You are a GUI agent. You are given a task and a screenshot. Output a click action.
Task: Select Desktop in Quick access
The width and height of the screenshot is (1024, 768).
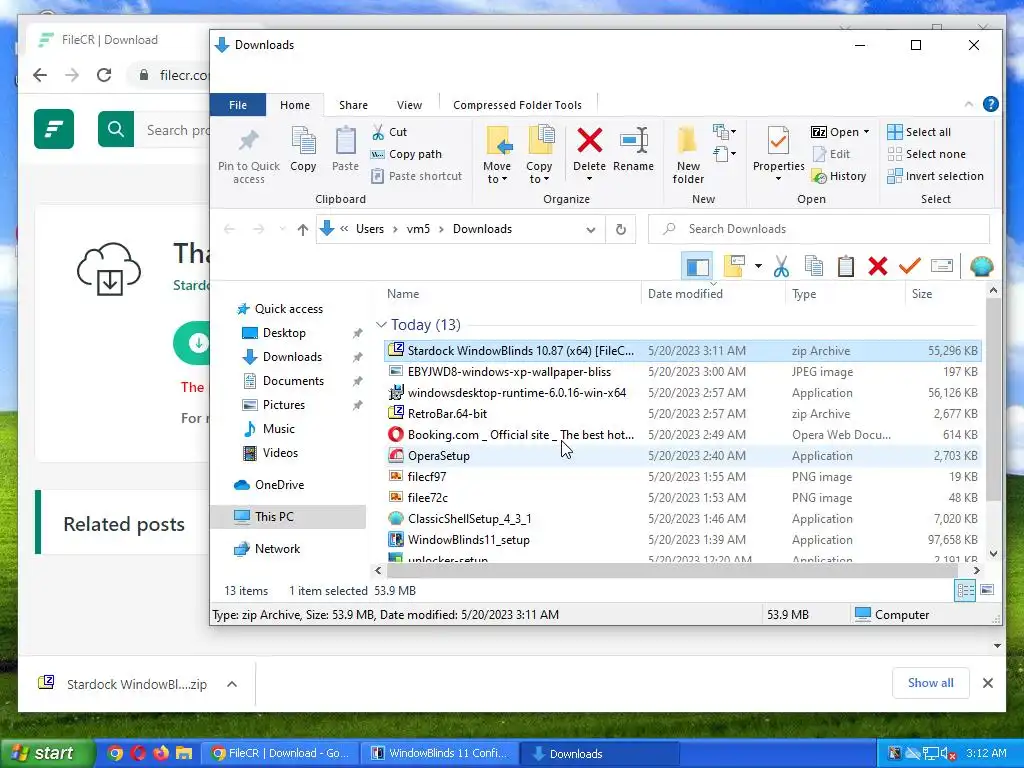pos(284,333)
